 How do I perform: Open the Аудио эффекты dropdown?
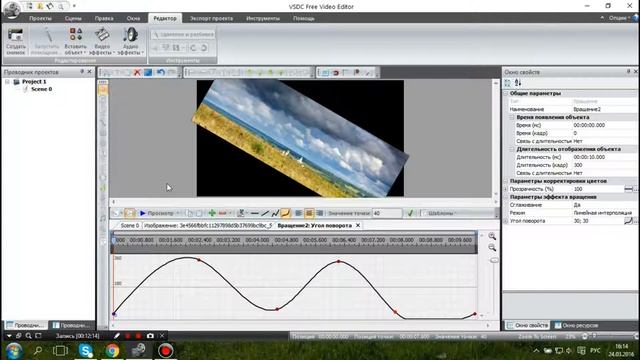pos(130,41)
